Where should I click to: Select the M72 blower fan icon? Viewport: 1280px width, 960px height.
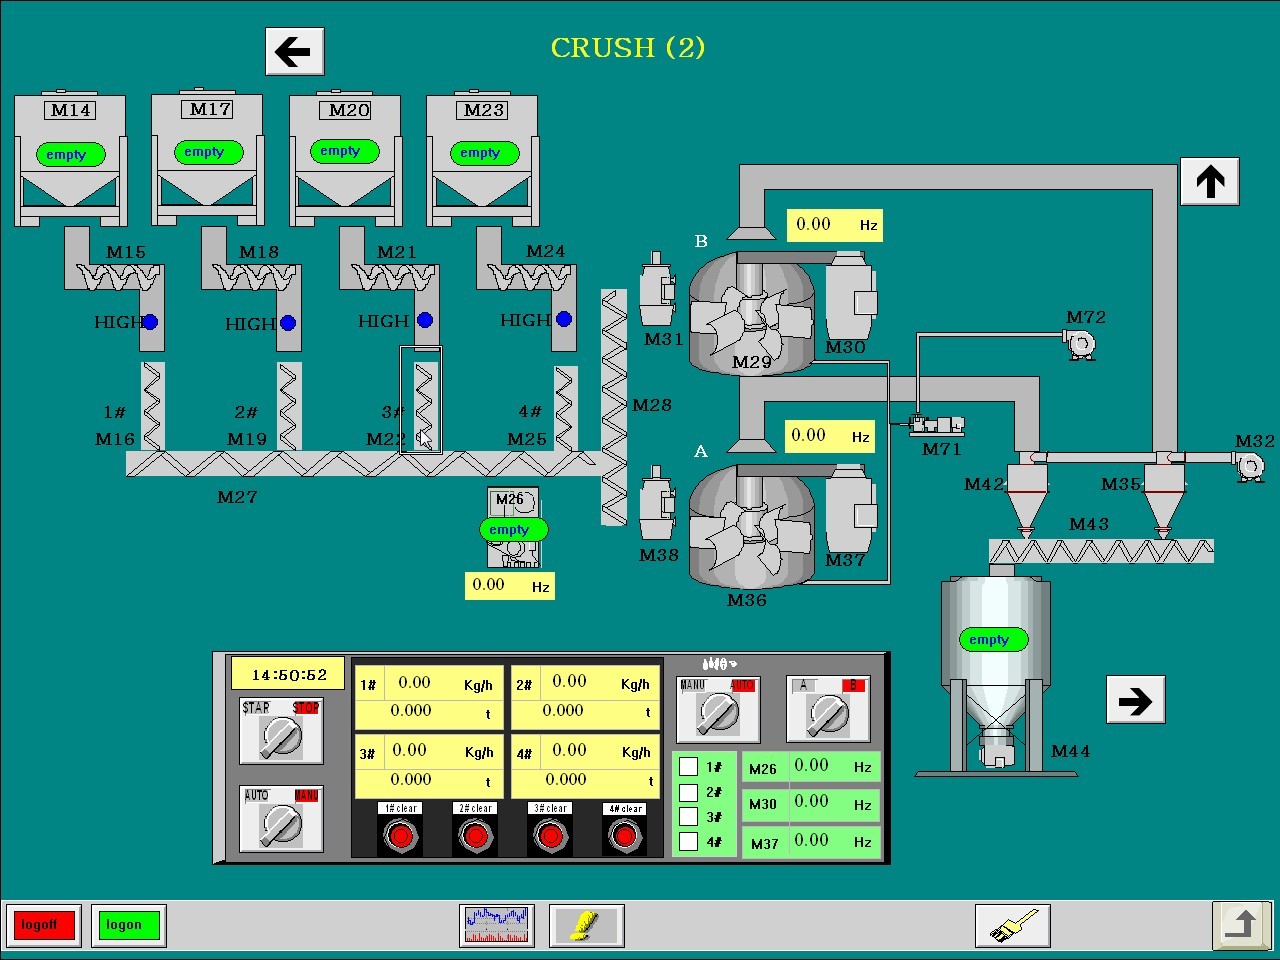1080,345
